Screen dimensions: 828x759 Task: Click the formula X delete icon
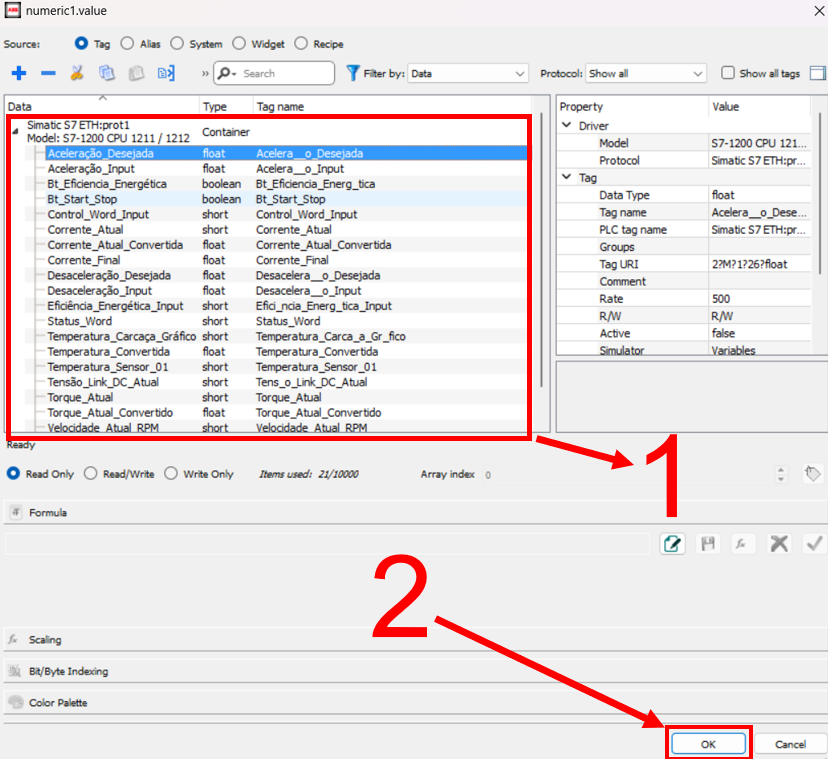tap(779, 543)
